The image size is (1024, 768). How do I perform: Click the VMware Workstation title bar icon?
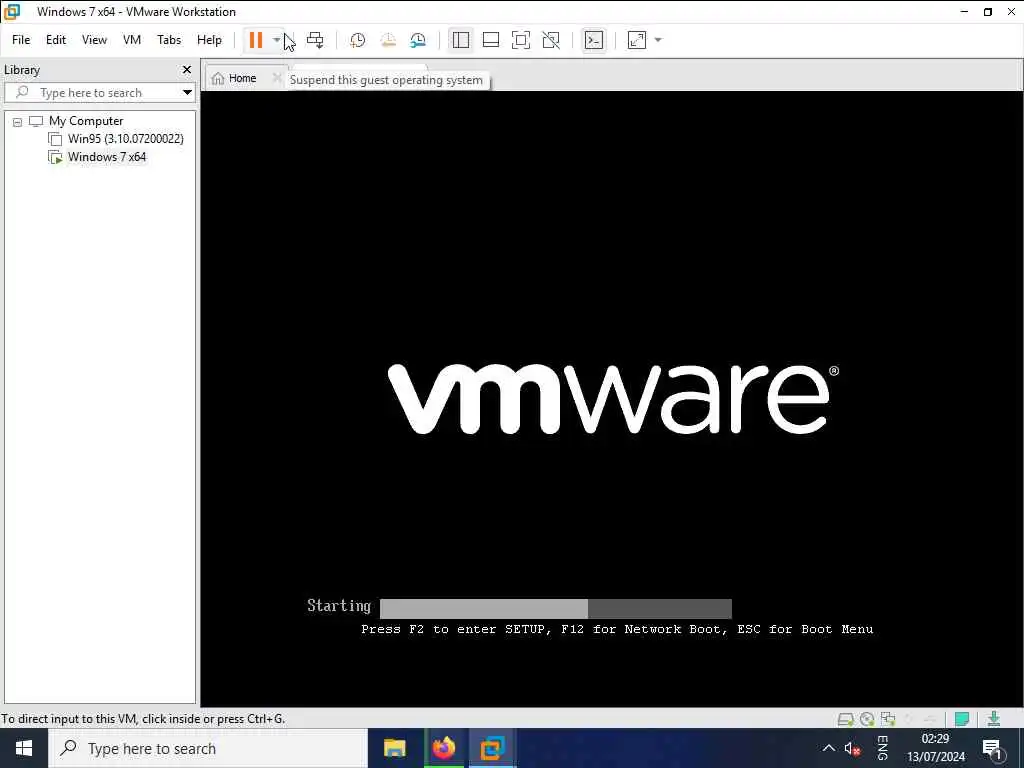pos(12,11)
